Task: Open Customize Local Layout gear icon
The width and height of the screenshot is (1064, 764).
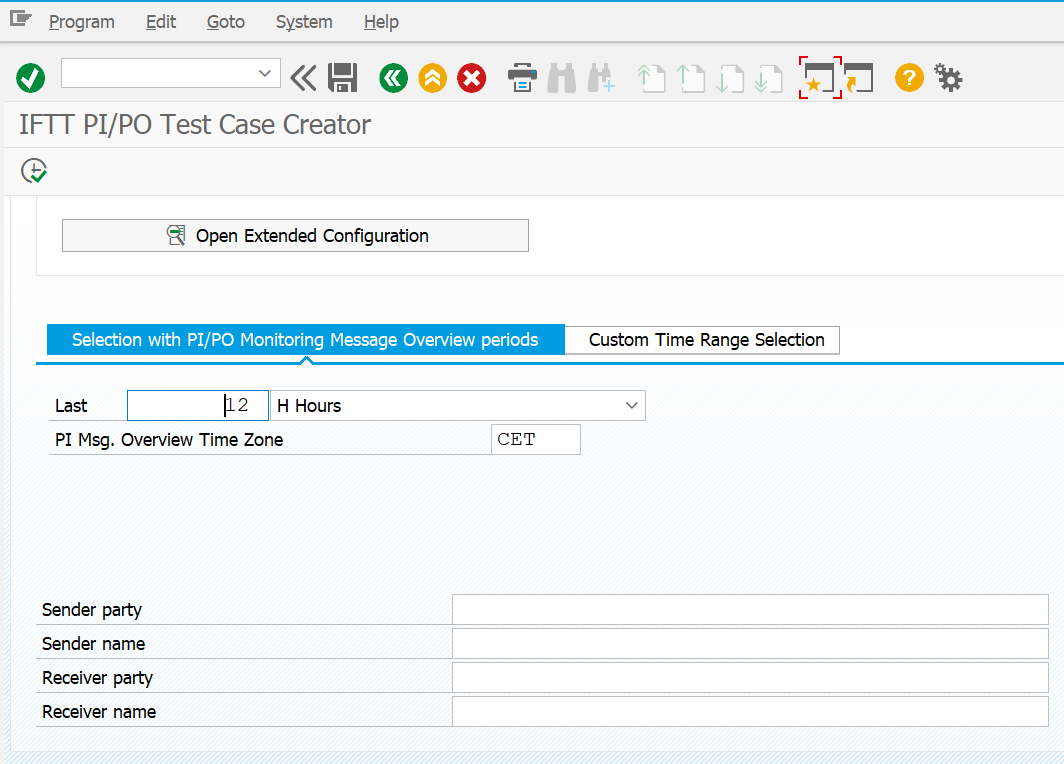Action: tap(948, 77)
